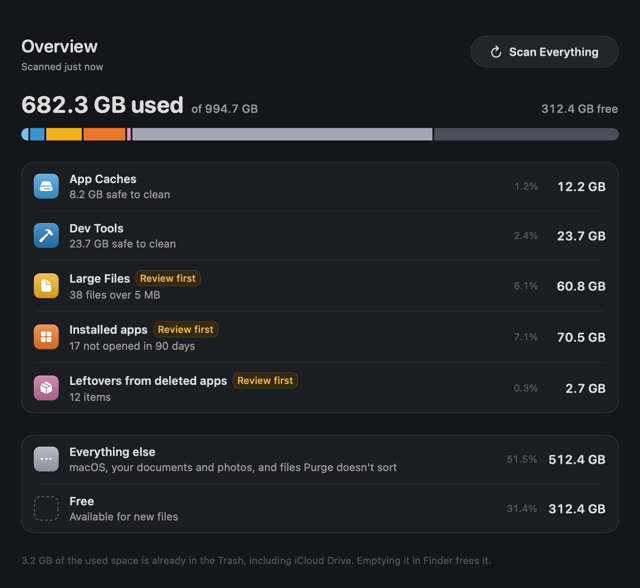640x588 pixels.
Task: Click the 70.5 GB size value
Action: pyautogui.click(x=581, y=337)
